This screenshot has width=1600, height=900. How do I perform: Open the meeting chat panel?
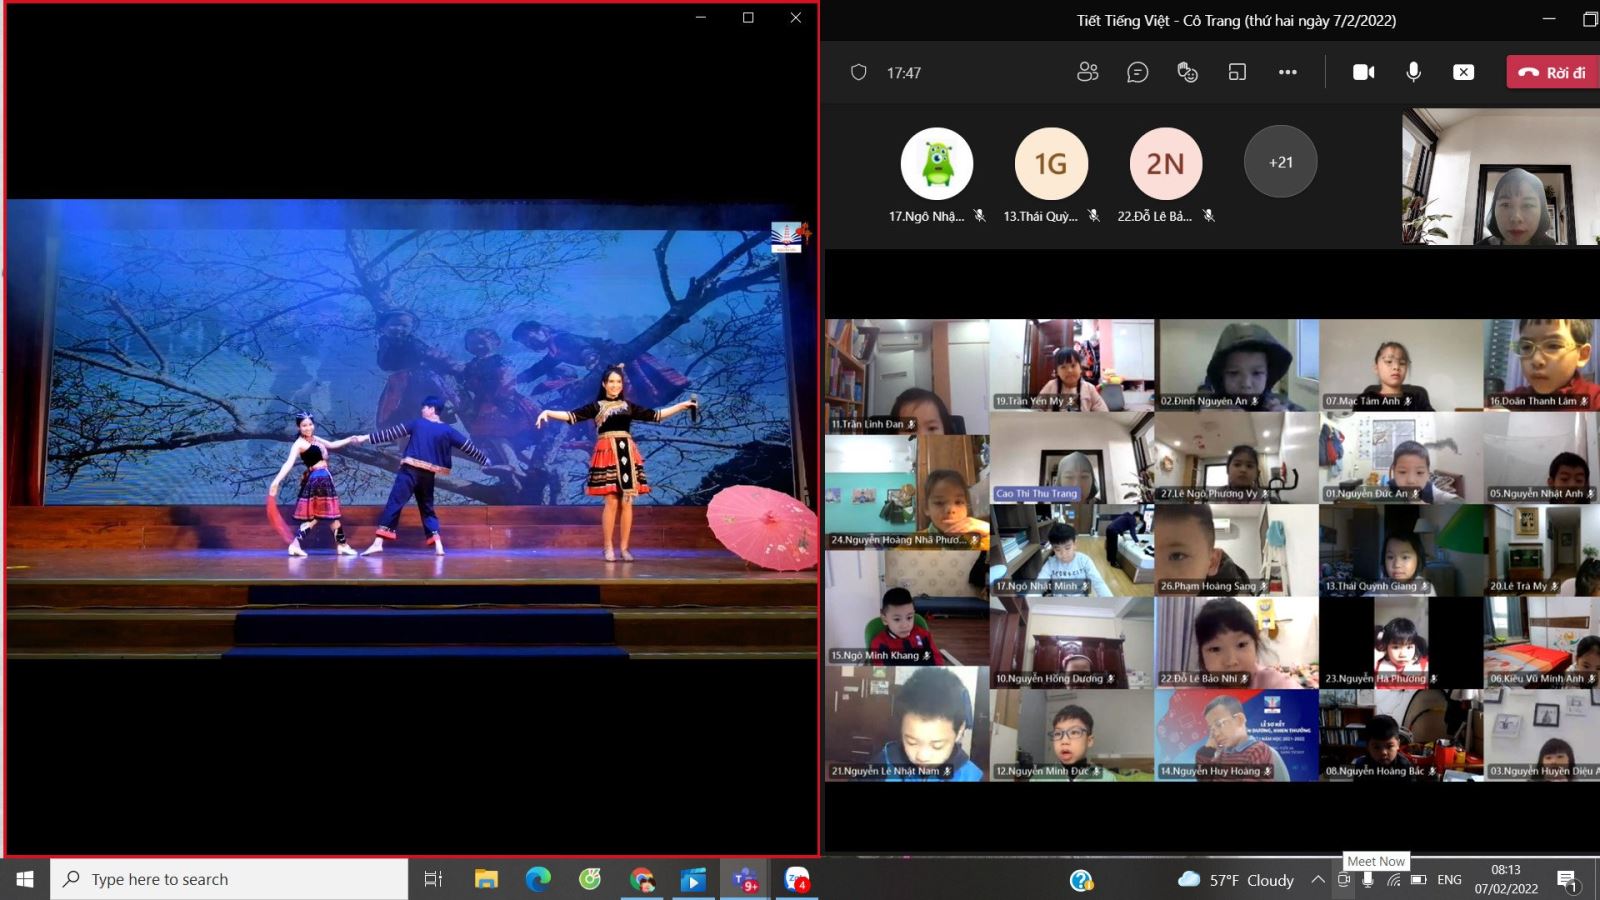point(1137,72)
